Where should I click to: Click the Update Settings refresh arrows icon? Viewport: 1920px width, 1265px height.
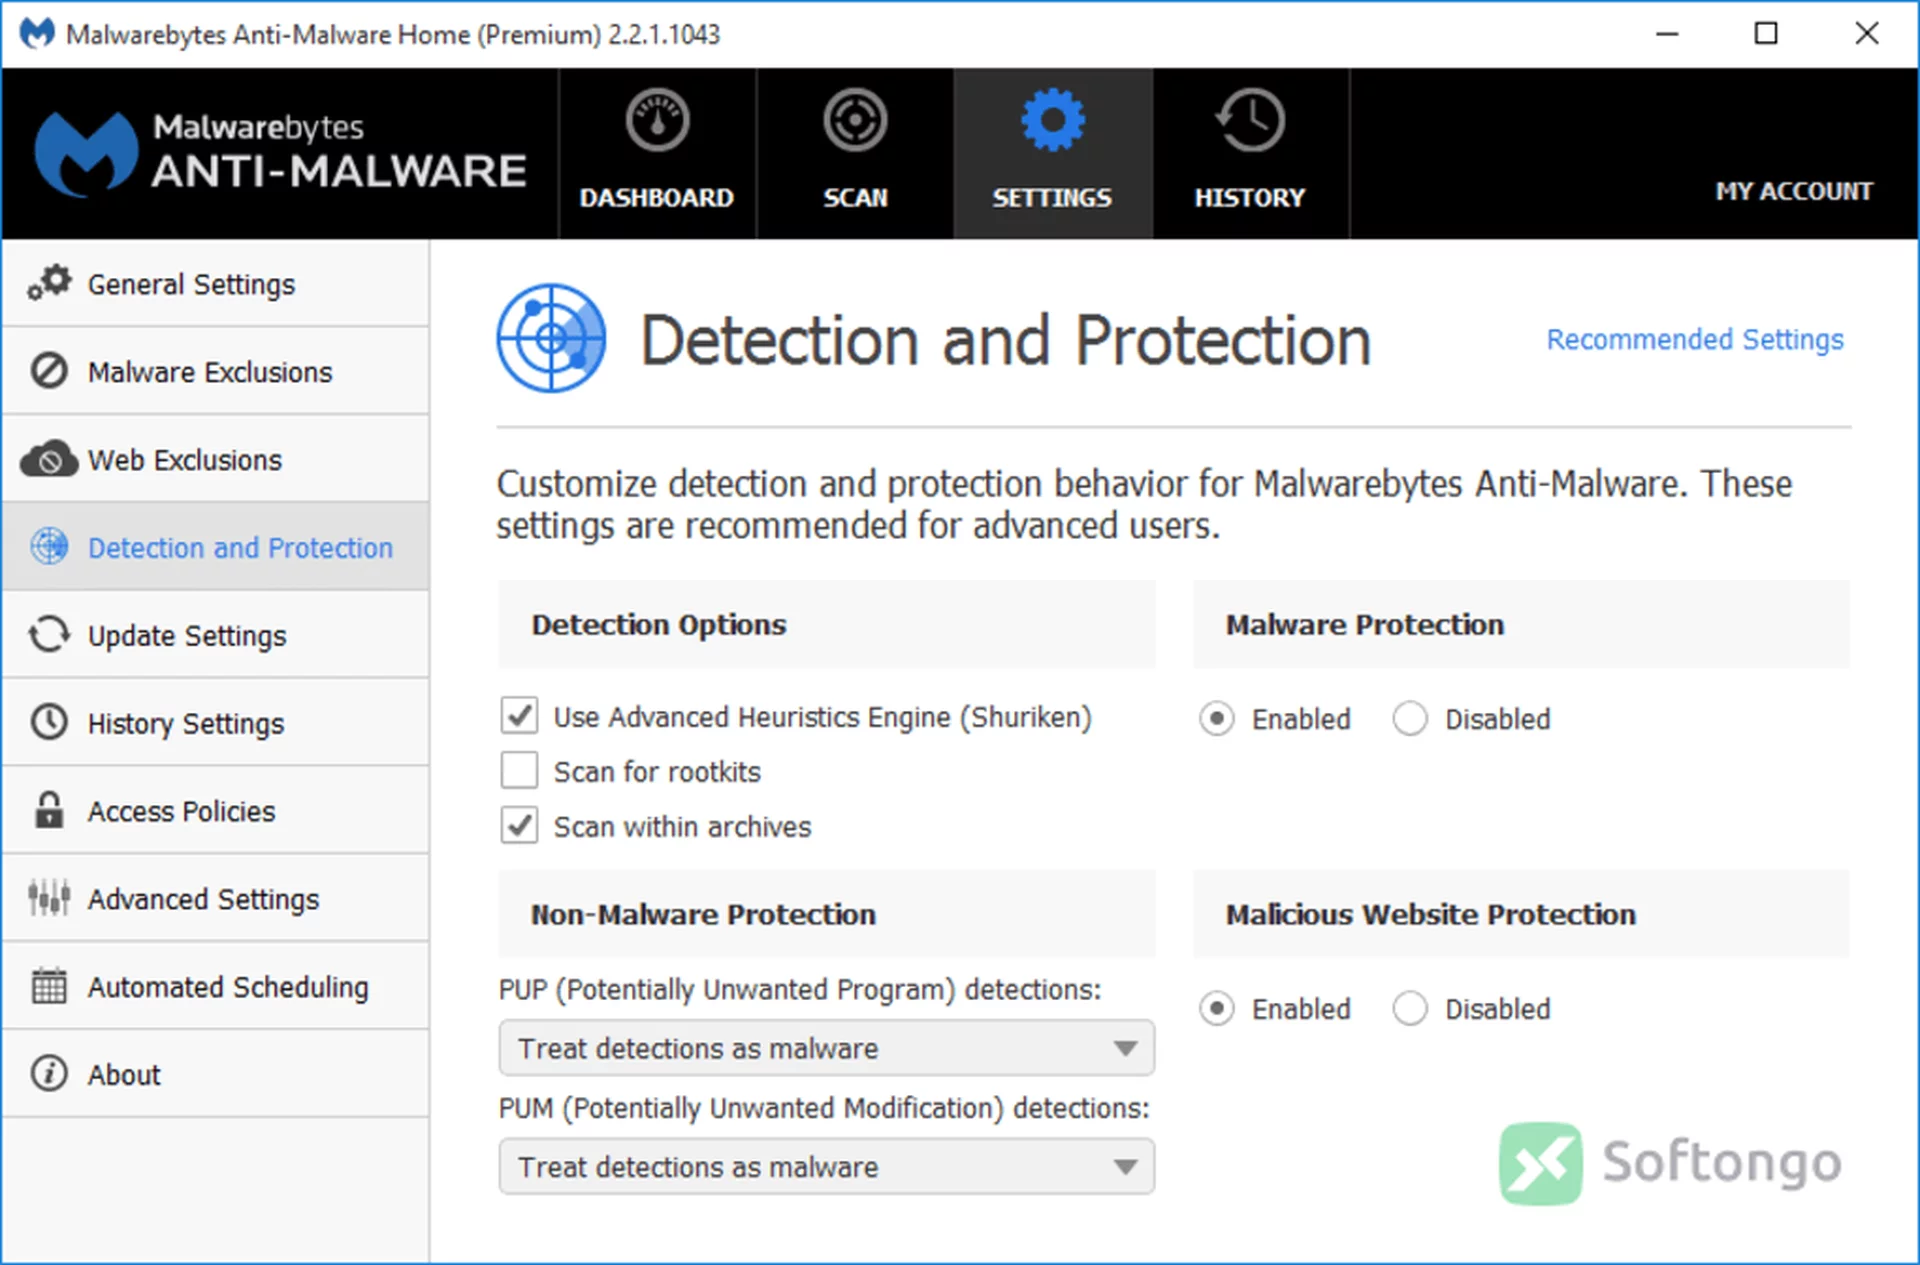pyautogui.click(x=49, y=635)
